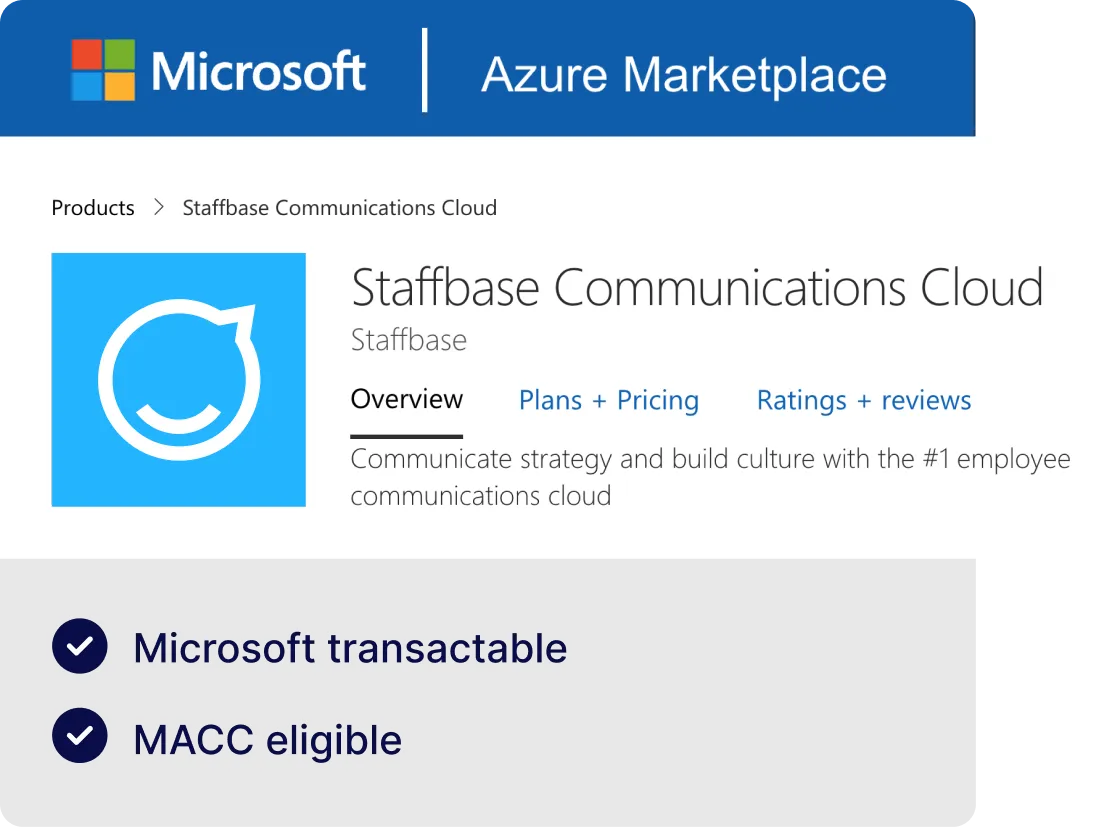1110x827 pixels.
Task: Click the dark checkmark beside Microsoft transactable
Action: (80, 647)
